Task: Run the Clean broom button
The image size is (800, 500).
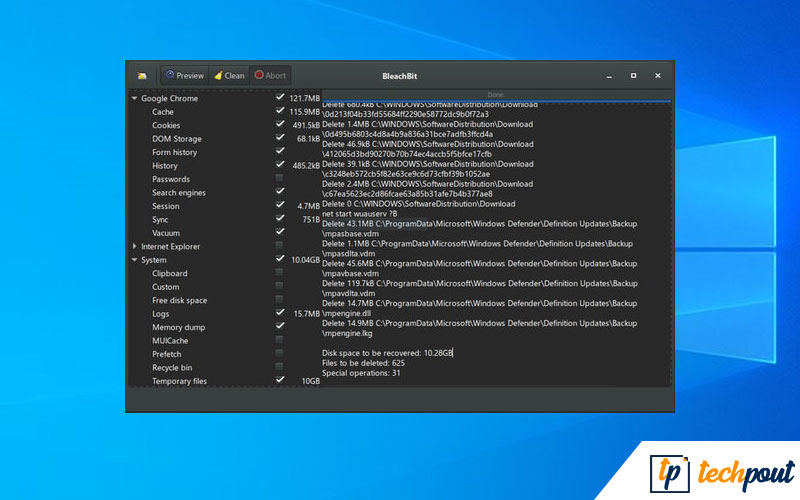Action: point(229,75)
